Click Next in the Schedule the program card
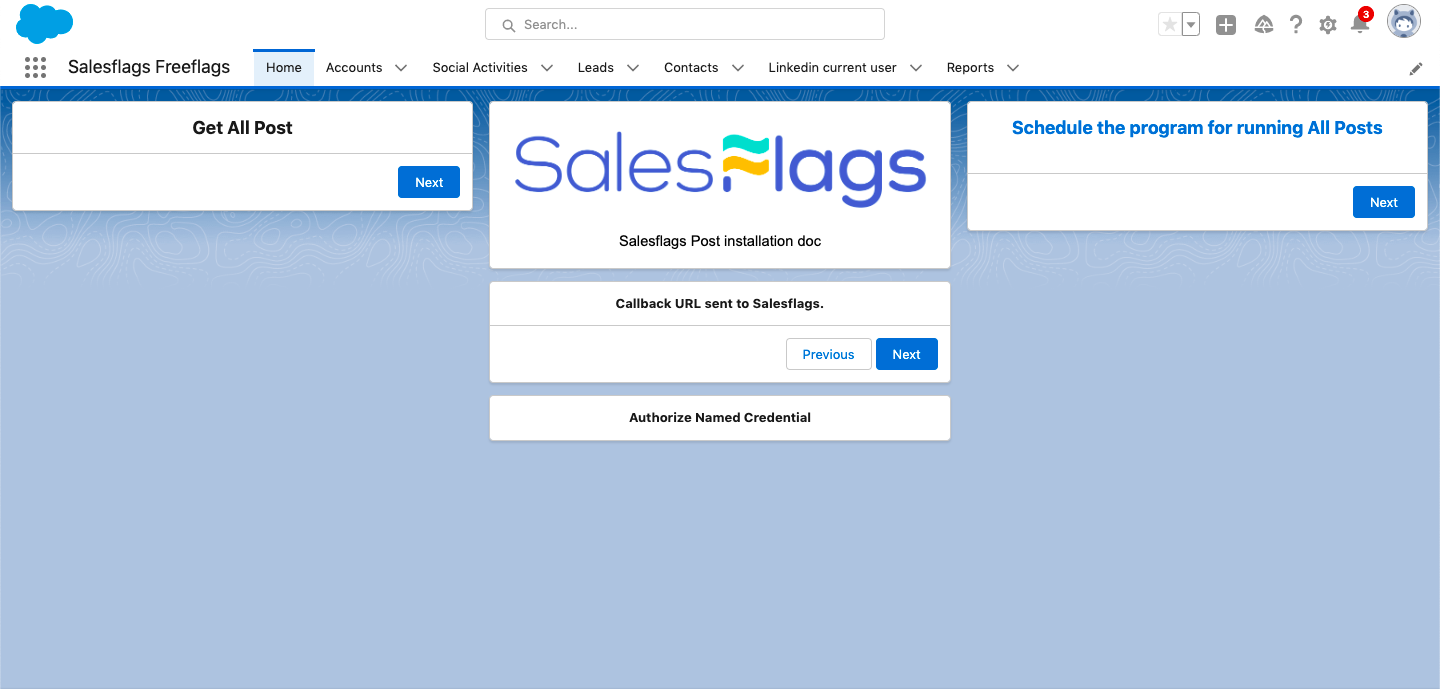This screenshot has width=1440, height=689. (1384, 202)
